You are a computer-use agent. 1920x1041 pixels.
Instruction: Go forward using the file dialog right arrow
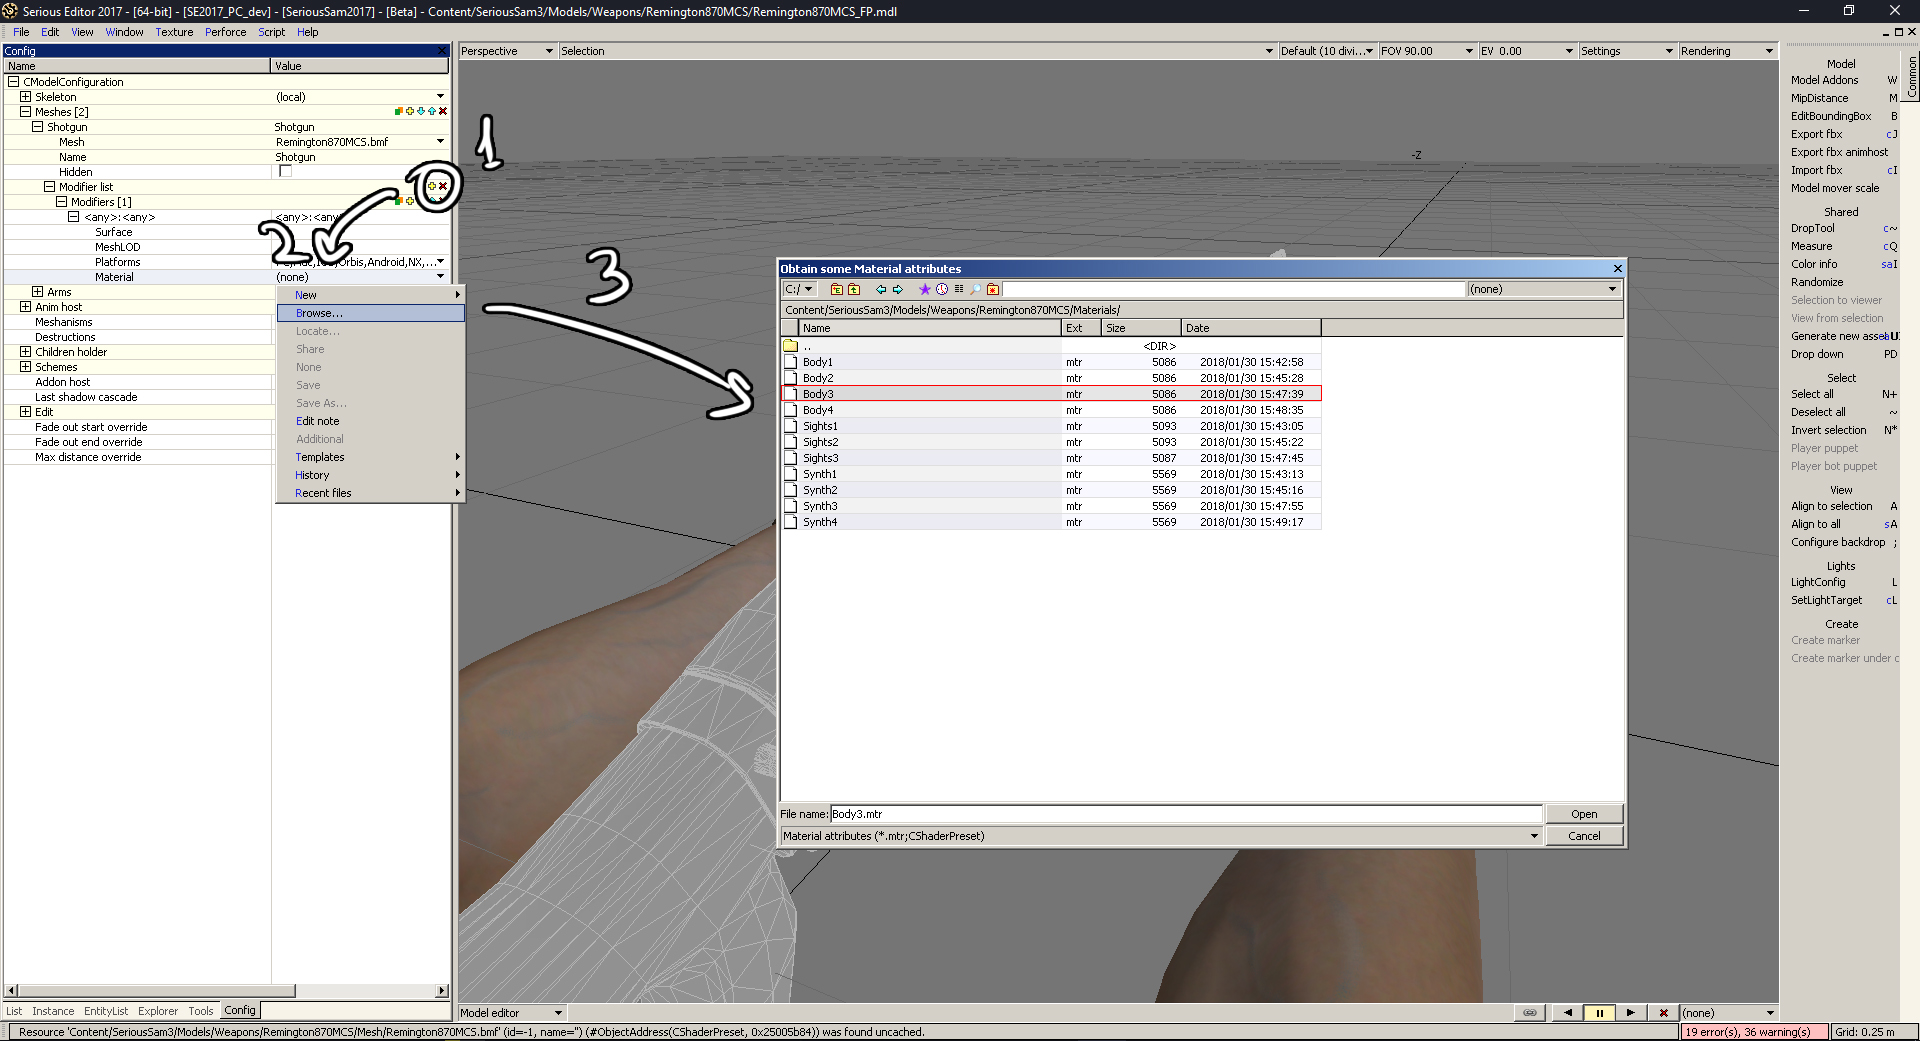click(x=898, y=289)
